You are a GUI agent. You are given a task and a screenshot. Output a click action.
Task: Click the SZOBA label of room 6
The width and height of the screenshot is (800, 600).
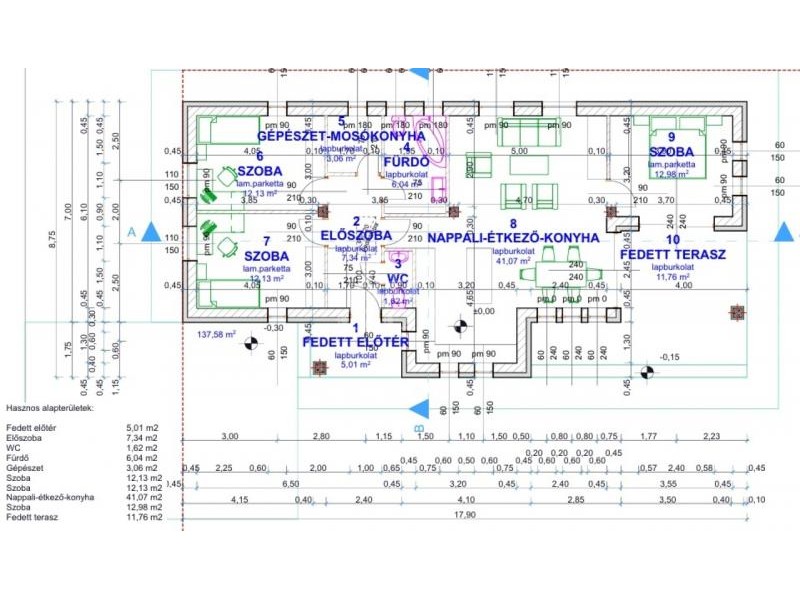tap(260, 171)
